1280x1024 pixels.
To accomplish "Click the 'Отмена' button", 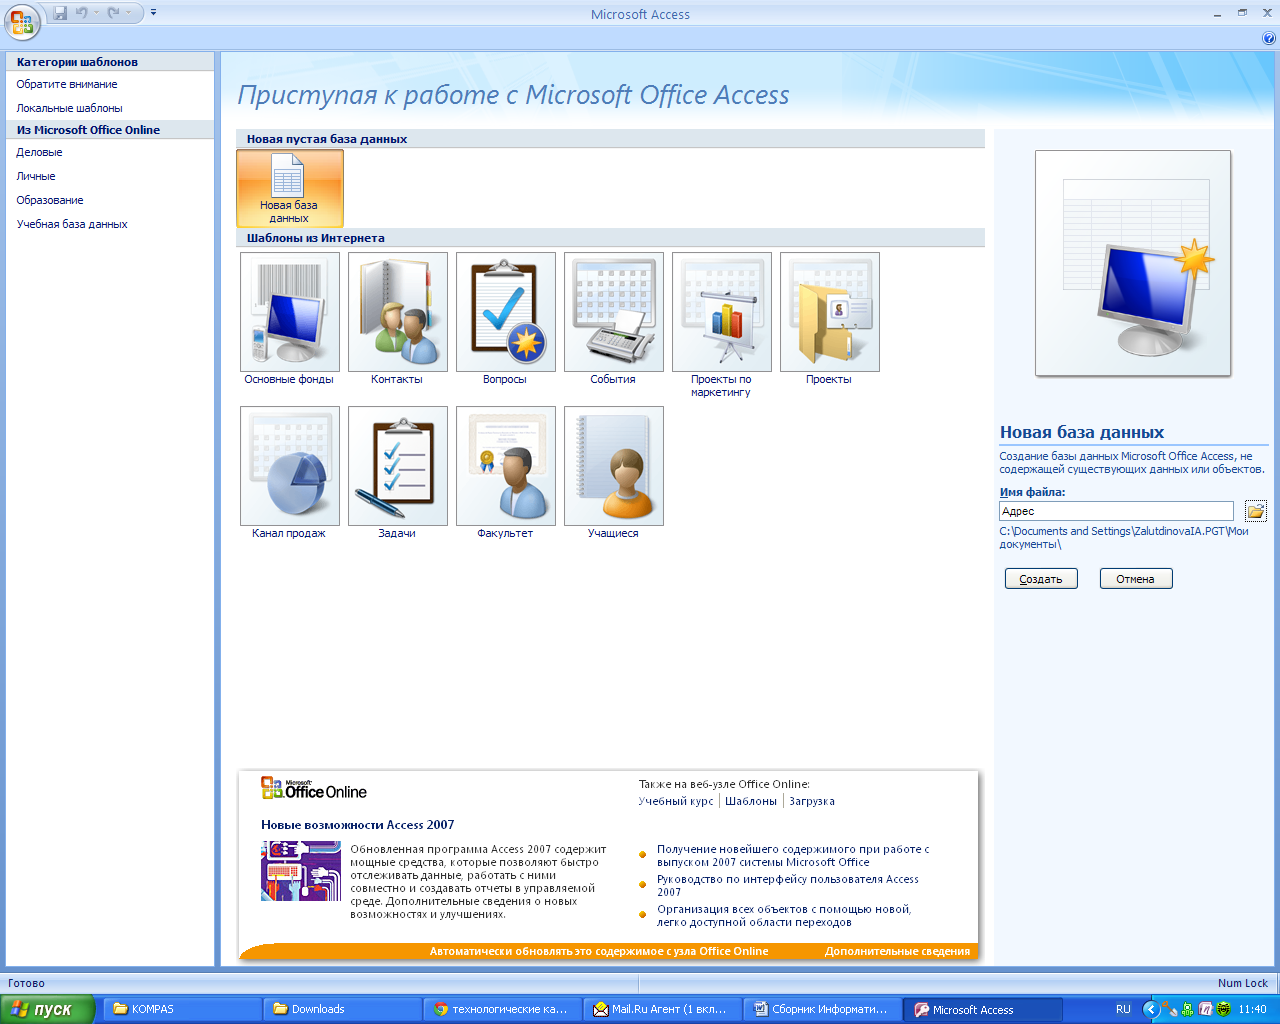I will tap(1136, 579).
